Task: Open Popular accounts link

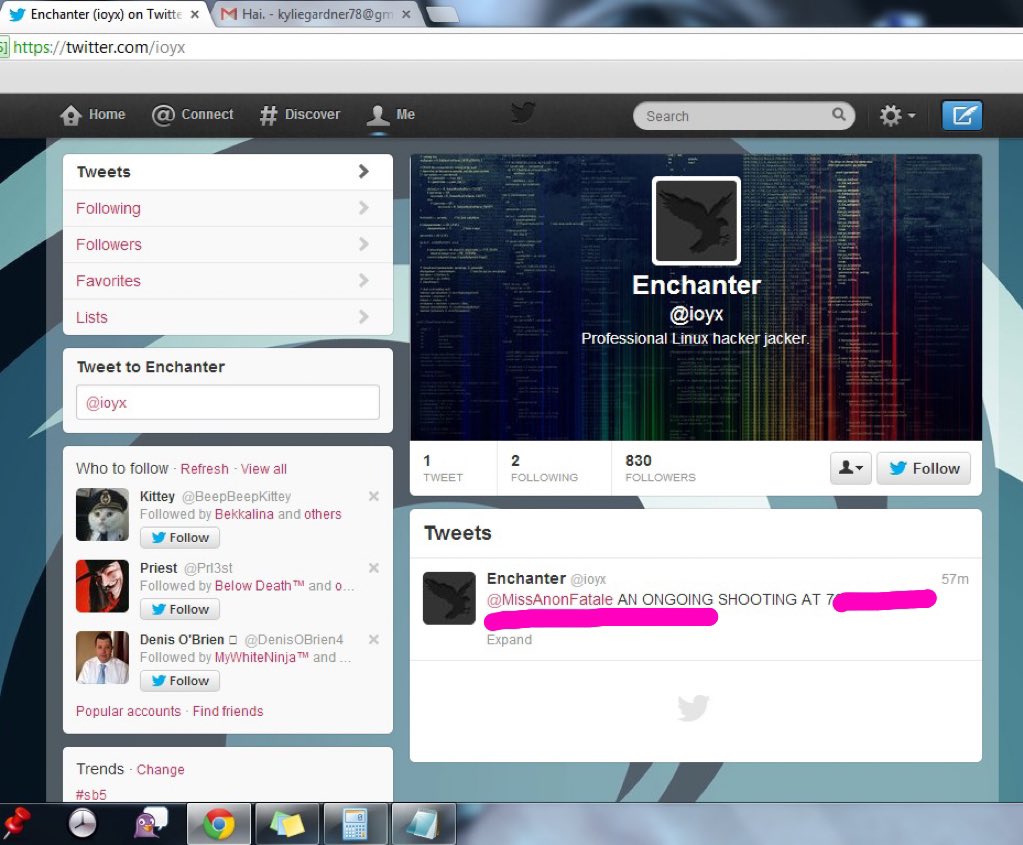Action: pos(129,711)
